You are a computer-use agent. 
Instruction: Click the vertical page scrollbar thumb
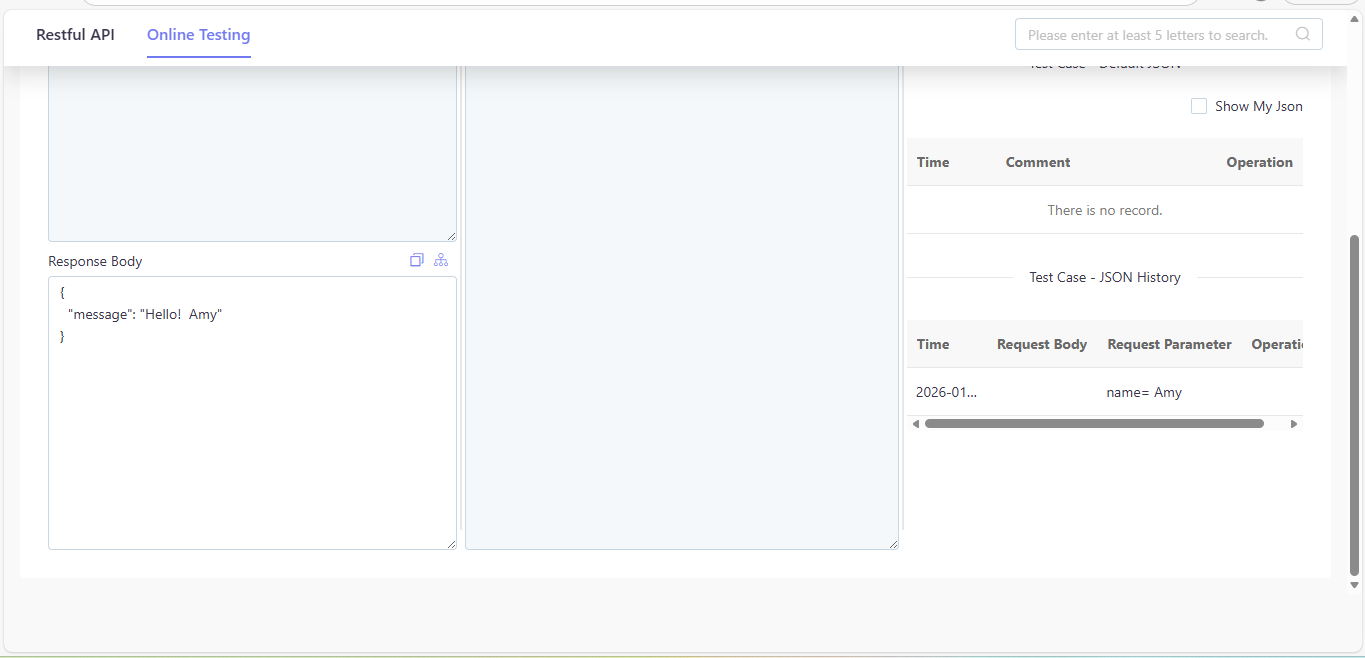click(x=1355, y=405)
